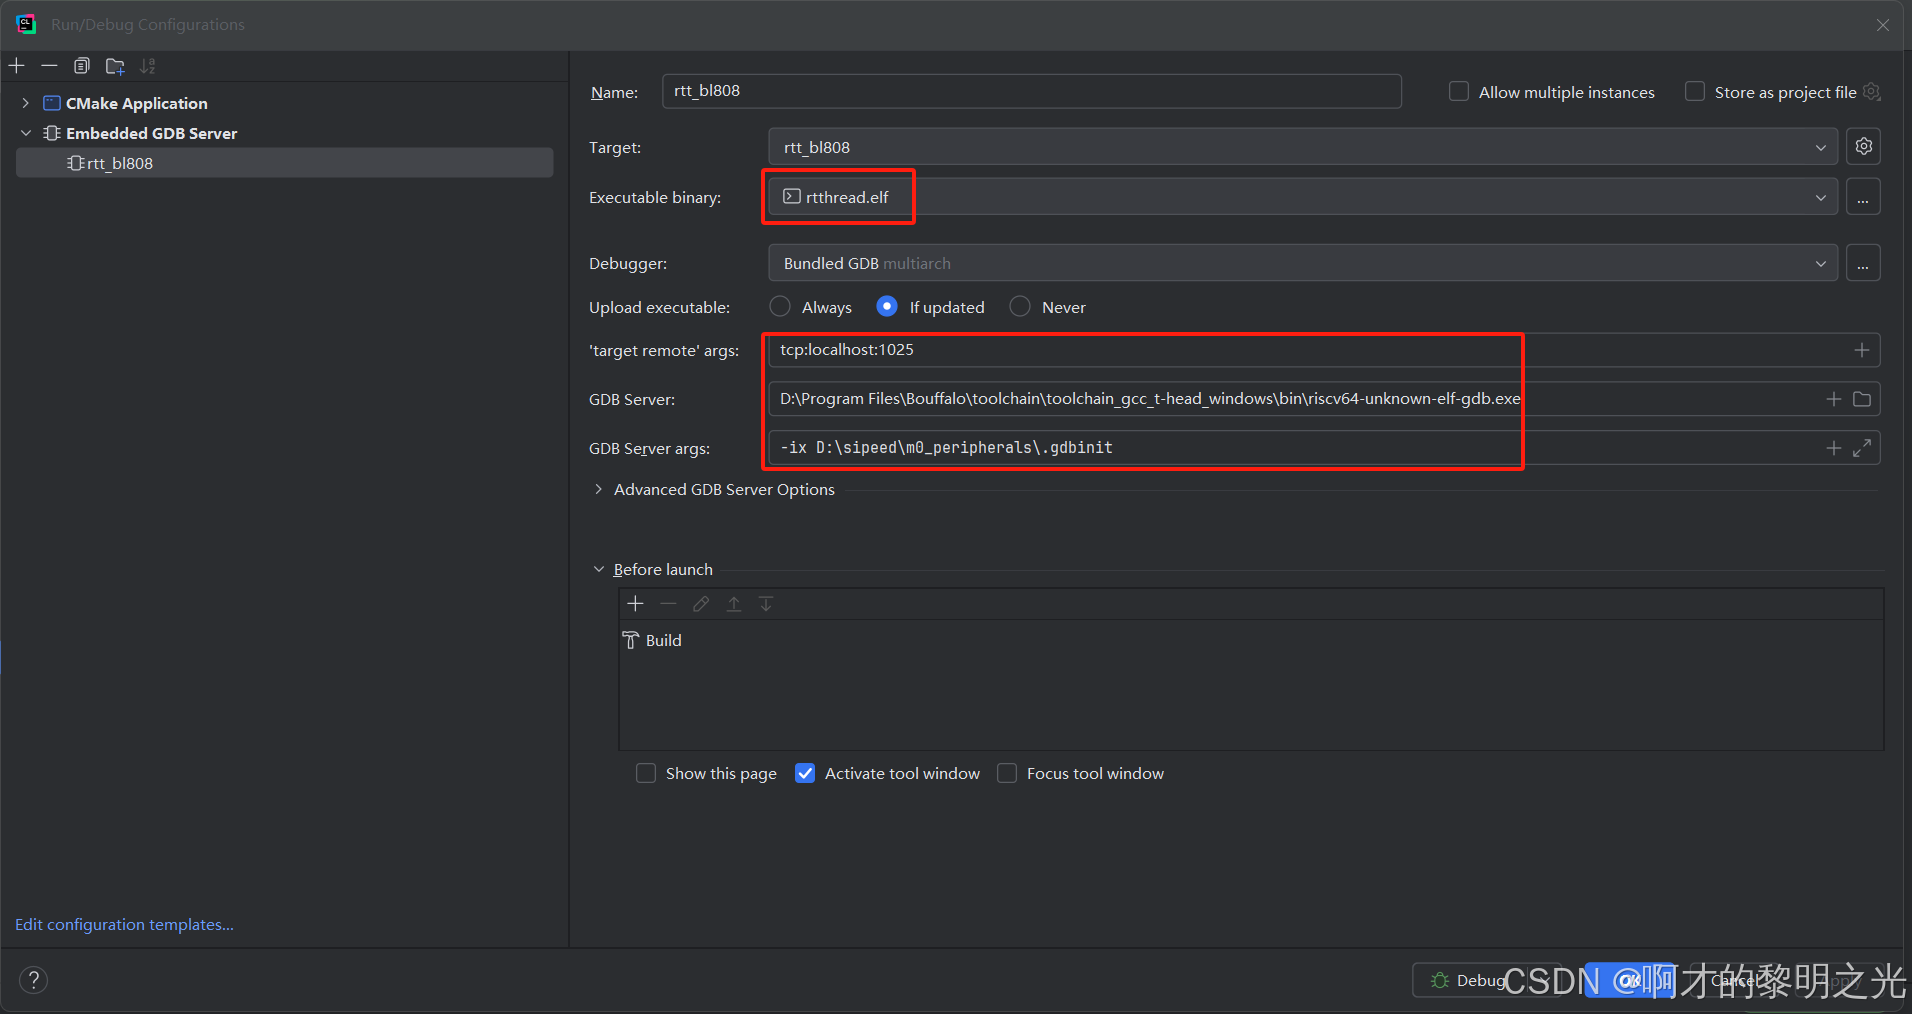This screenshot has width=1912, height=1014.
Task: Open Edit configuration templates link
Action: coord(123,924)
